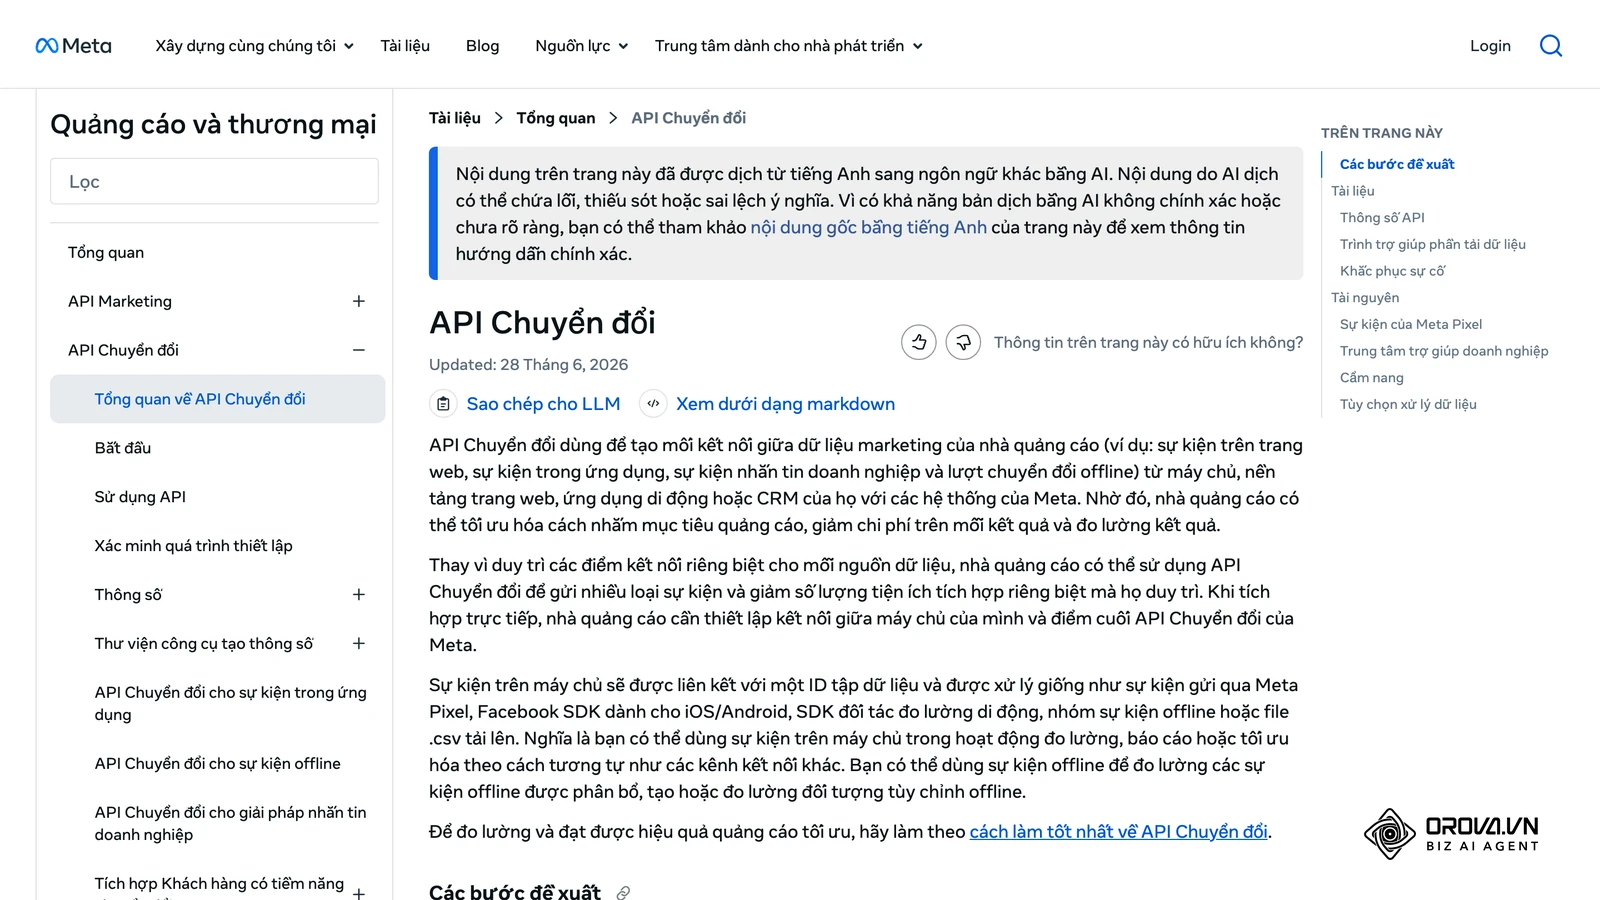The image size is (1600, 900).
Task: Open the search magnifier icon
Action: pyautogui.click(x=1551, y=46)
